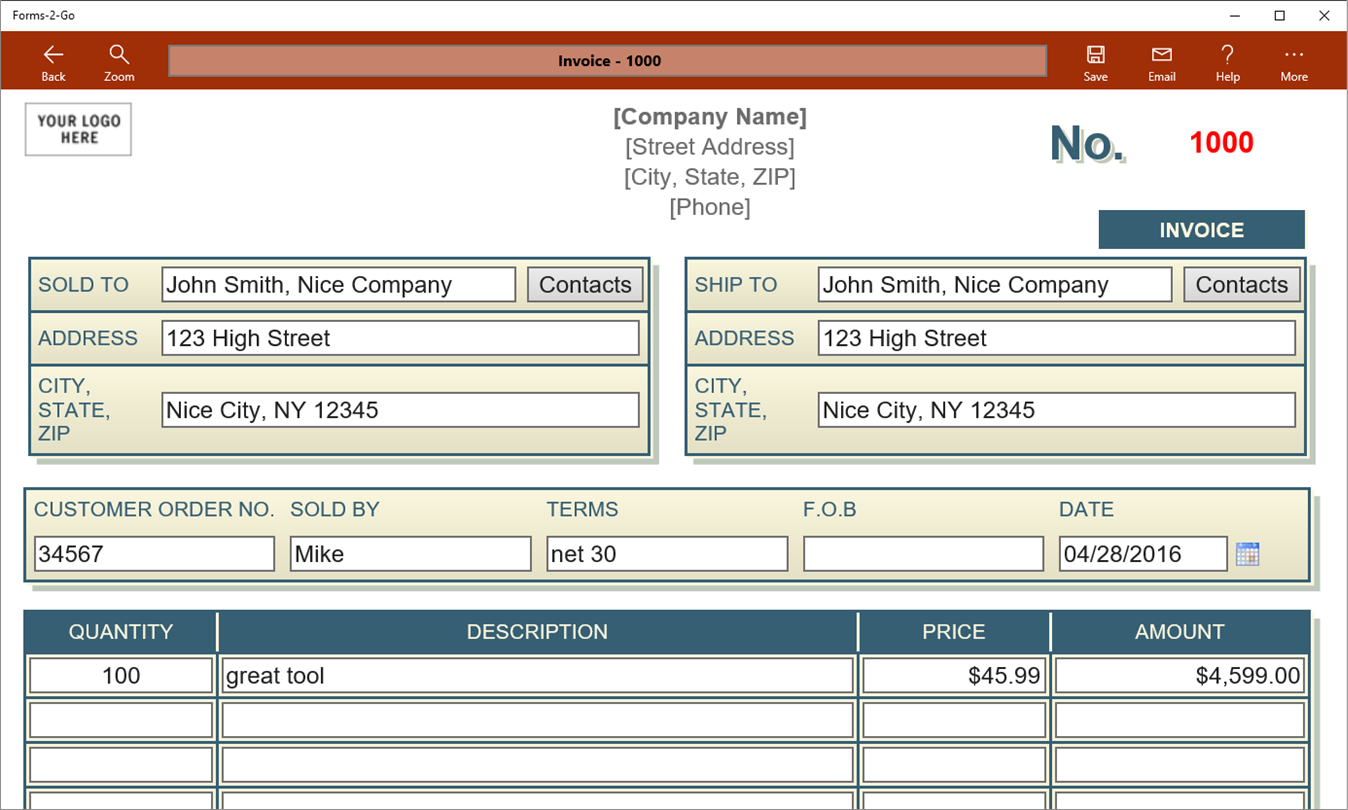Viewport: 1348px width, 810px height.
Task: Open the More options ellipsis menu
Action: [x=1294, y=62]
